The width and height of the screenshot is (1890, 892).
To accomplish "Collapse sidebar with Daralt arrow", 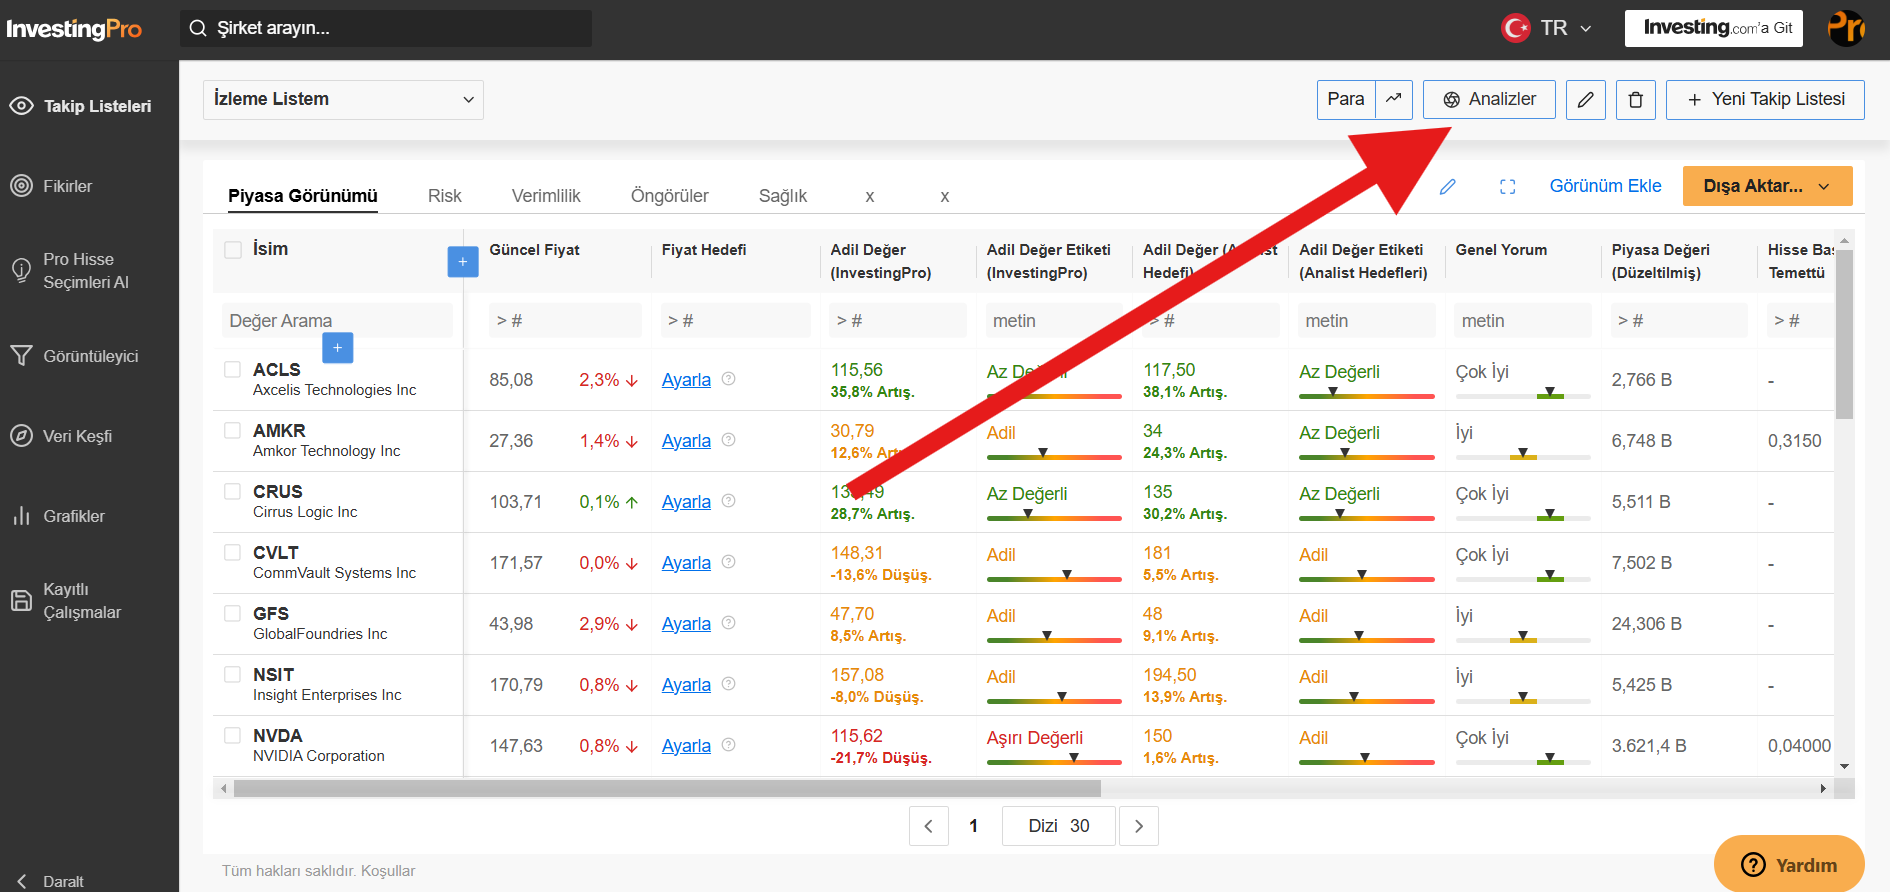I will (x=50, y=881).
